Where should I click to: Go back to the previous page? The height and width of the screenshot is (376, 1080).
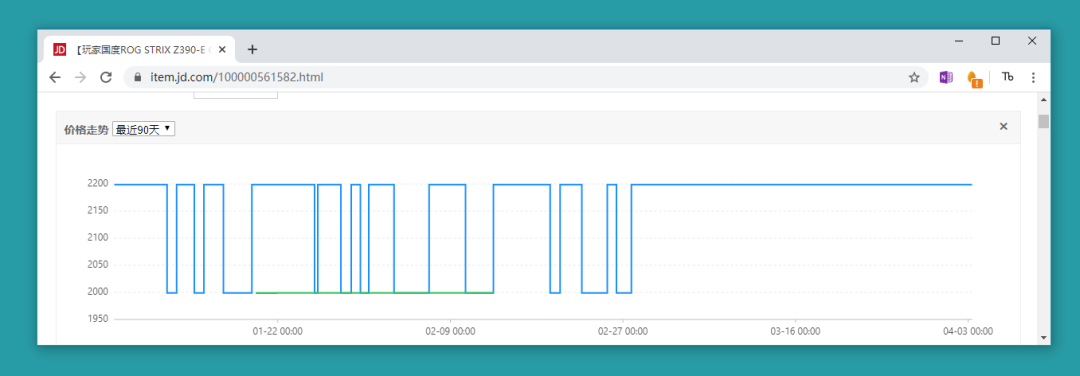click(x=55, y=77)
